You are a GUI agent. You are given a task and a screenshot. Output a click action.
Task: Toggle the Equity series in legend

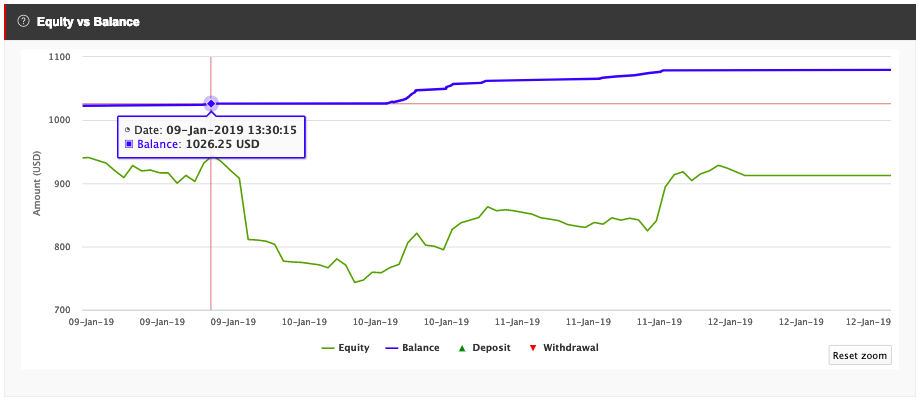click(x=345, y=347)
